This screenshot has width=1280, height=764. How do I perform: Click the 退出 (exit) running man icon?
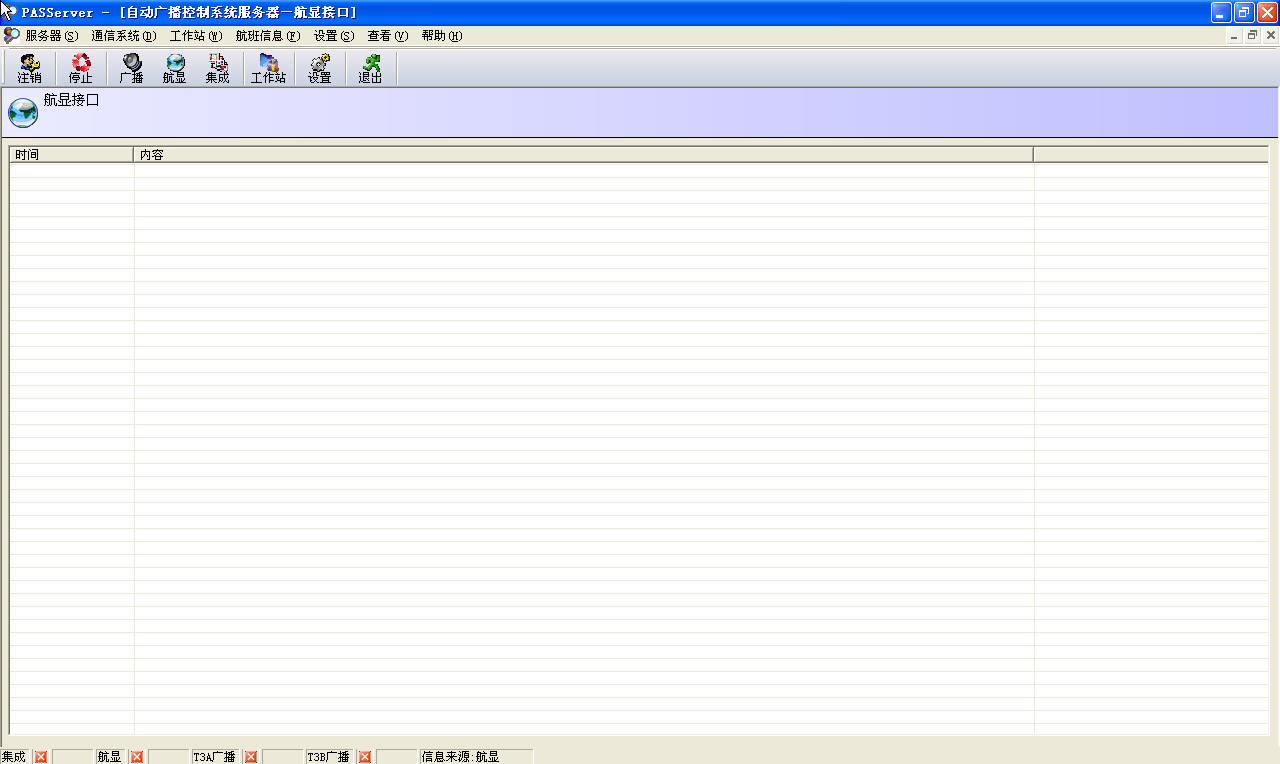pos(370,68)
